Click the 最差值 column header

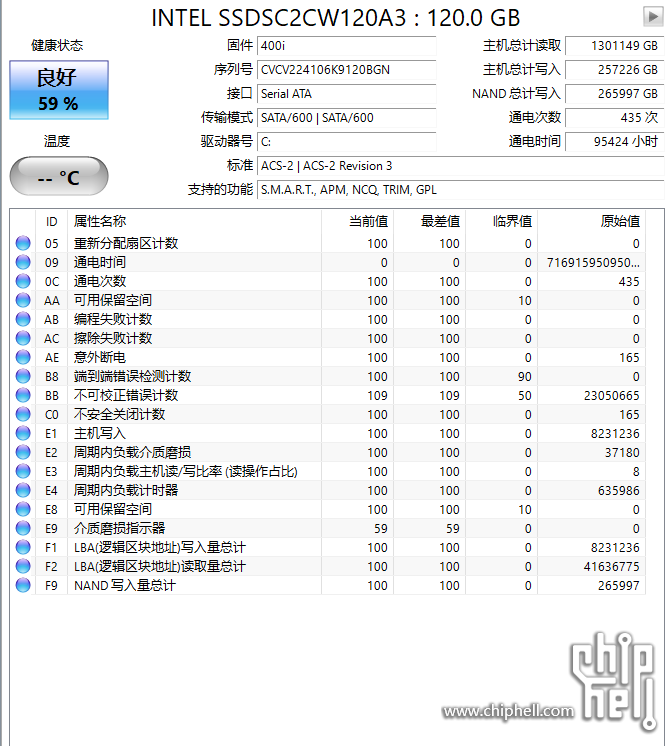point(430,221)
